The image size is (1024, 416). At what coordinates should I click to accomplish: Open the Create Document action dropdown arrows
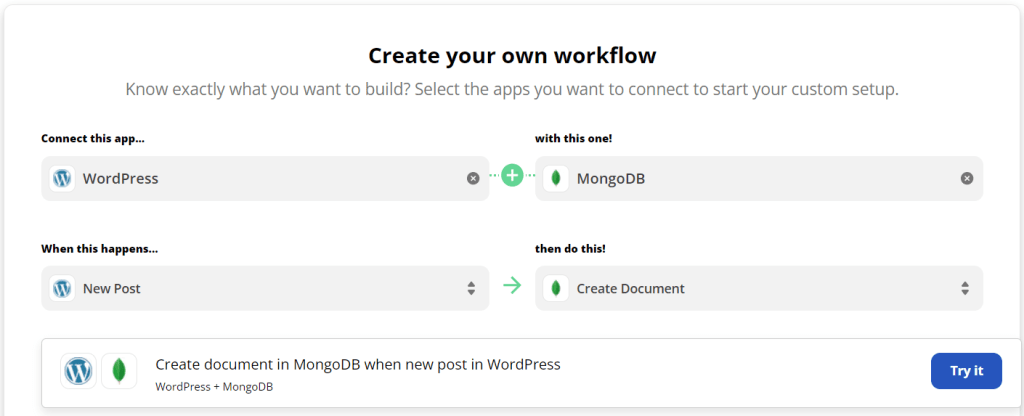(965, 288)
